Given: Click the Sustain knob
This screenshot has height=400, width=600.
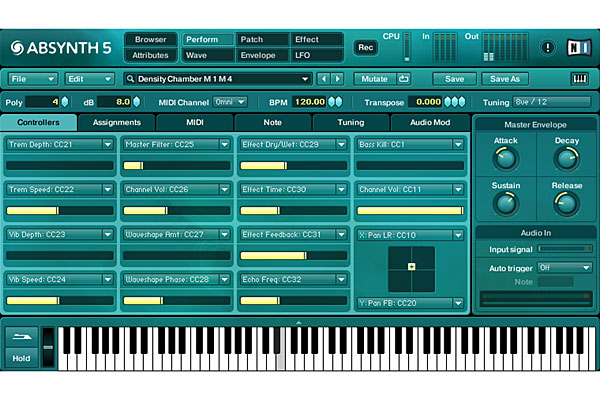Looking at the screenshot, I should click(505, 204).
